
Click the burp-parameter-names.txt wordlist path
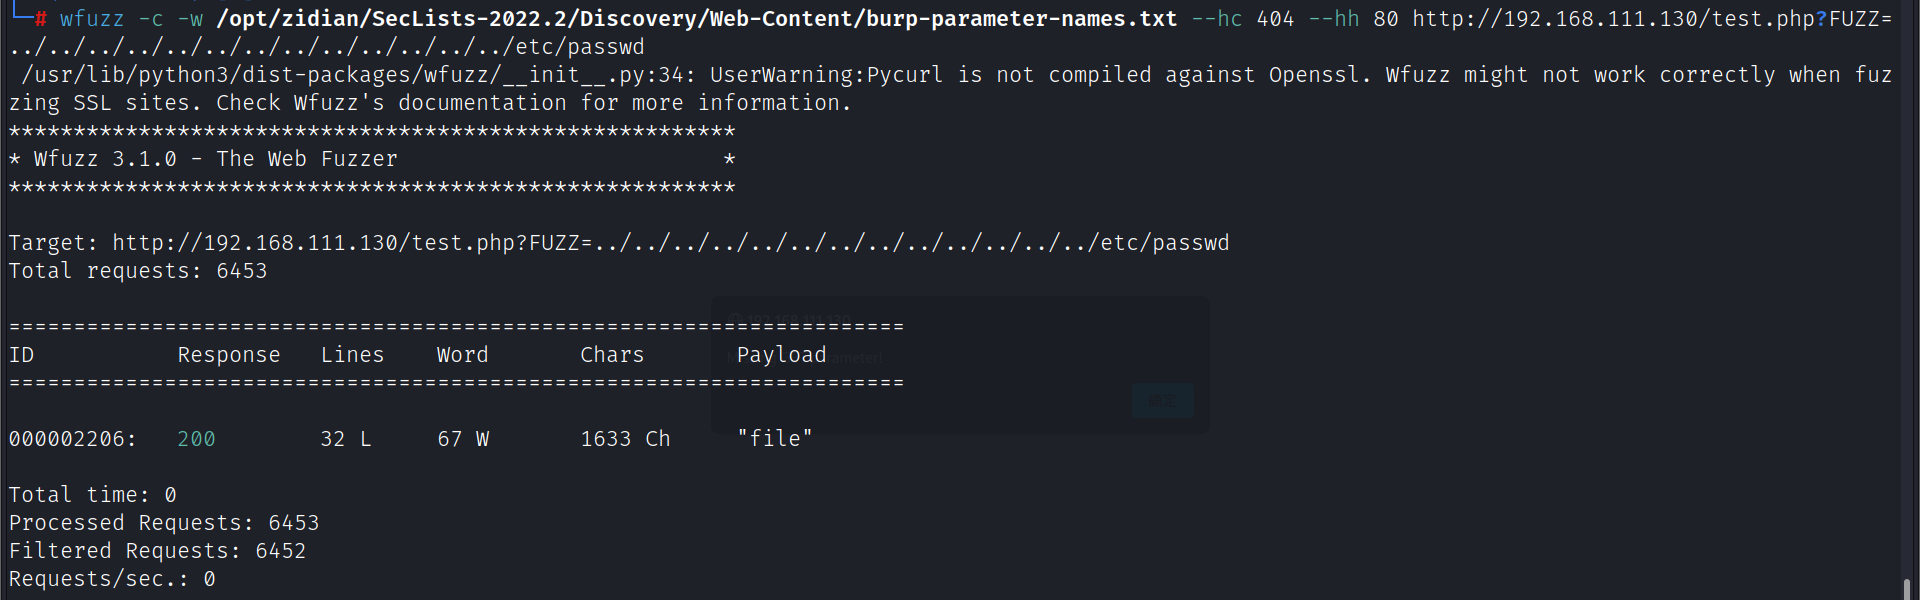click(696, 19)
